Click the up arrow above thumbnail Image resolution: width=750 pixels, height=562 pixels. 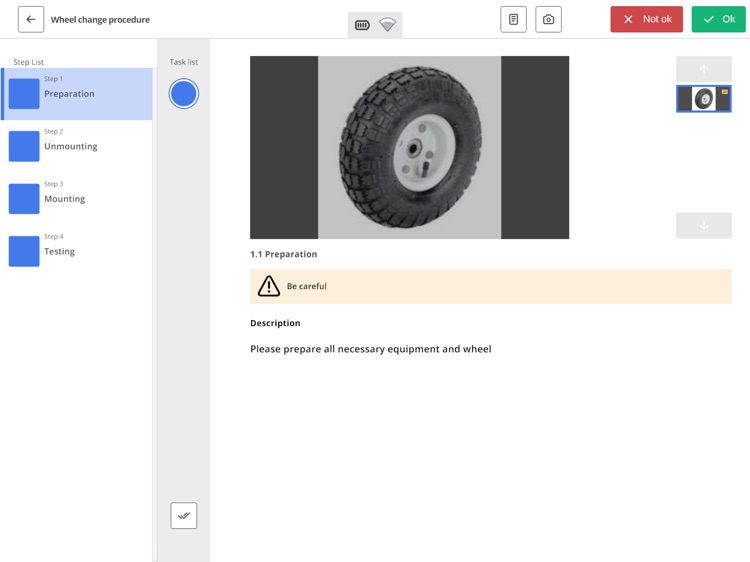[704, 69]
